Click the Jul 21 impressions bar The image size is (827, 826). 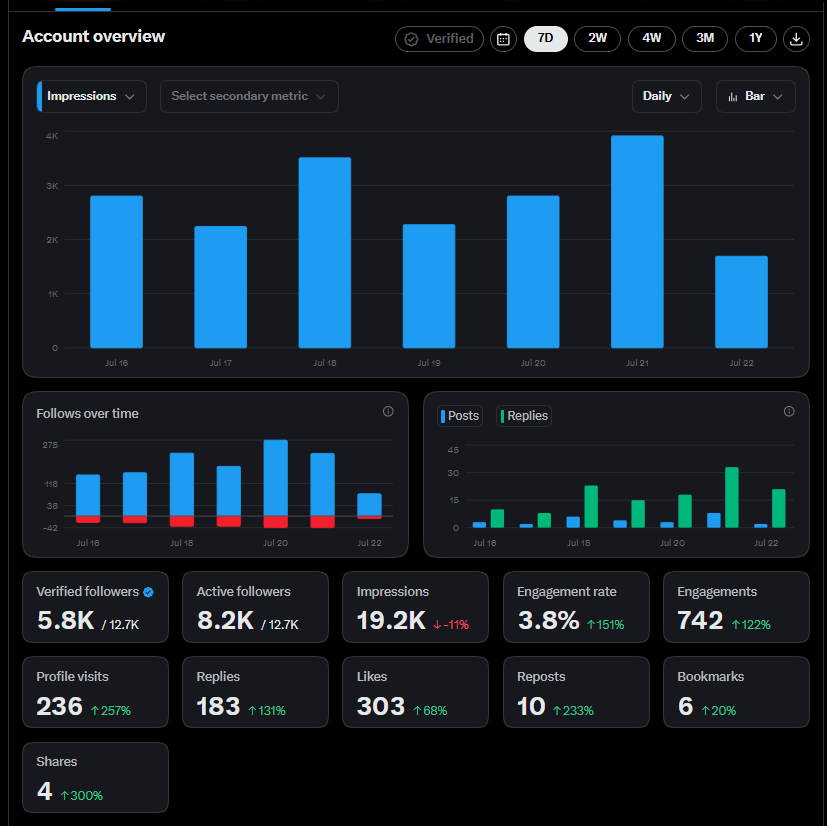pos(637,242)
